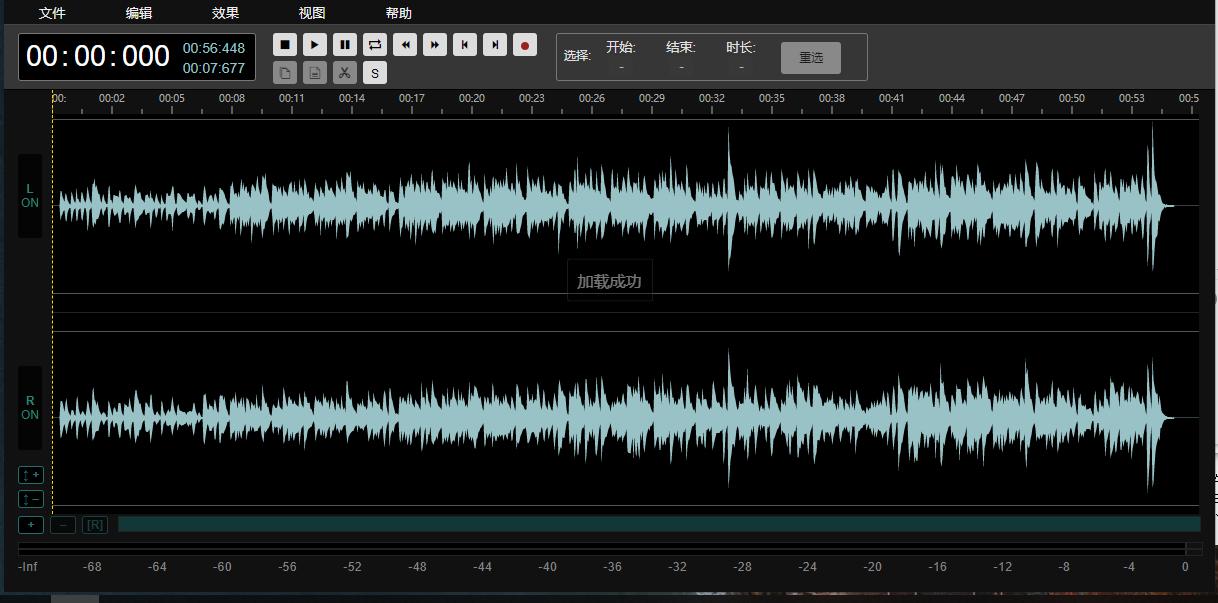This screenshot has width=1218, height=603.
Task: Jump to track start with skip-back icon
Action: [x=464, y=45]
